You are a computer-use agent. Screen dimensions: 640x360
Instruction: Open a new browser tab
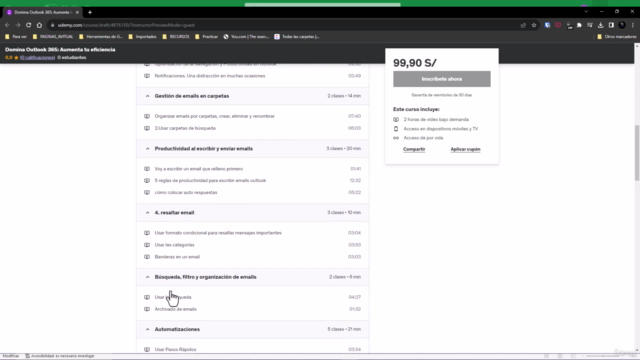tap(90, 12)
